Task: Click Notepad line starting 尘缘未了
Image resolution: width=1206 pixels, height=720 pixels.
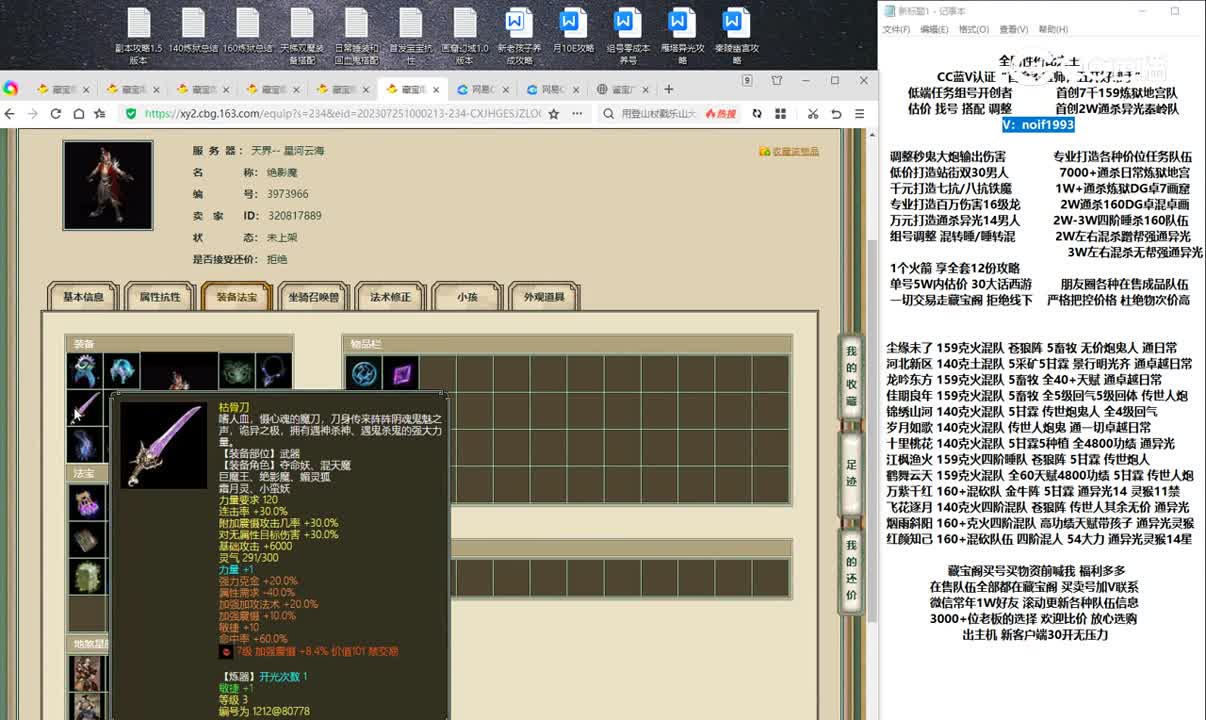Action: 1031,348
